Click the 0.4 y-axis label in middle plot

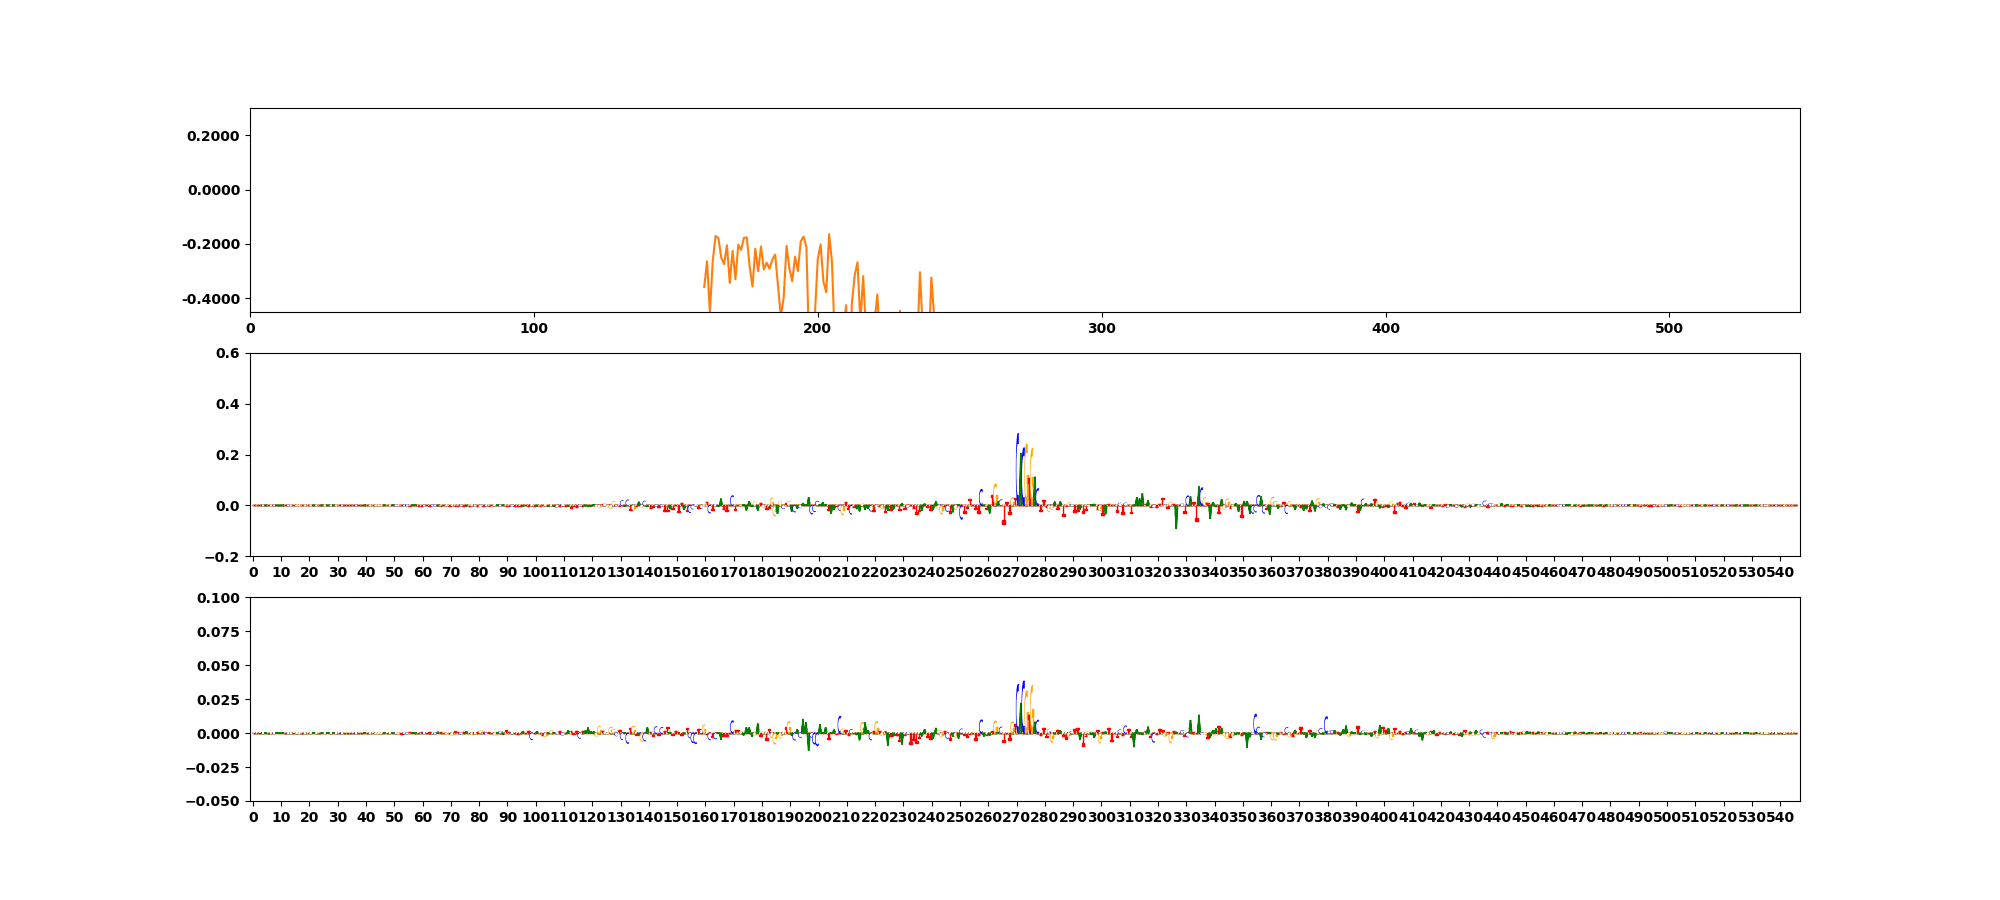tap(227, 404)
